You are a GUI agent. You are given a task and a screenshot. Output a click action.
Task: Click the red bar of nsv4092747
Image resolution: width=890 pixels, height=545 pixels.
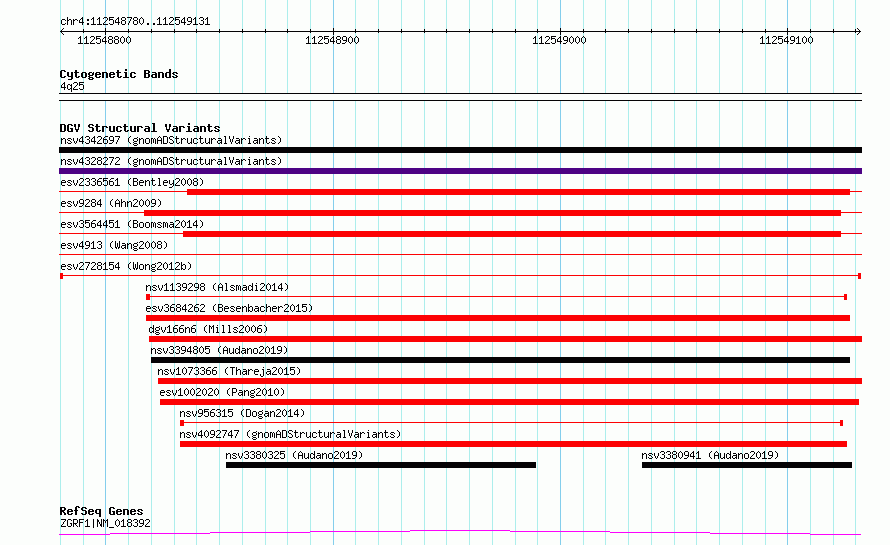tap(513, 444)
